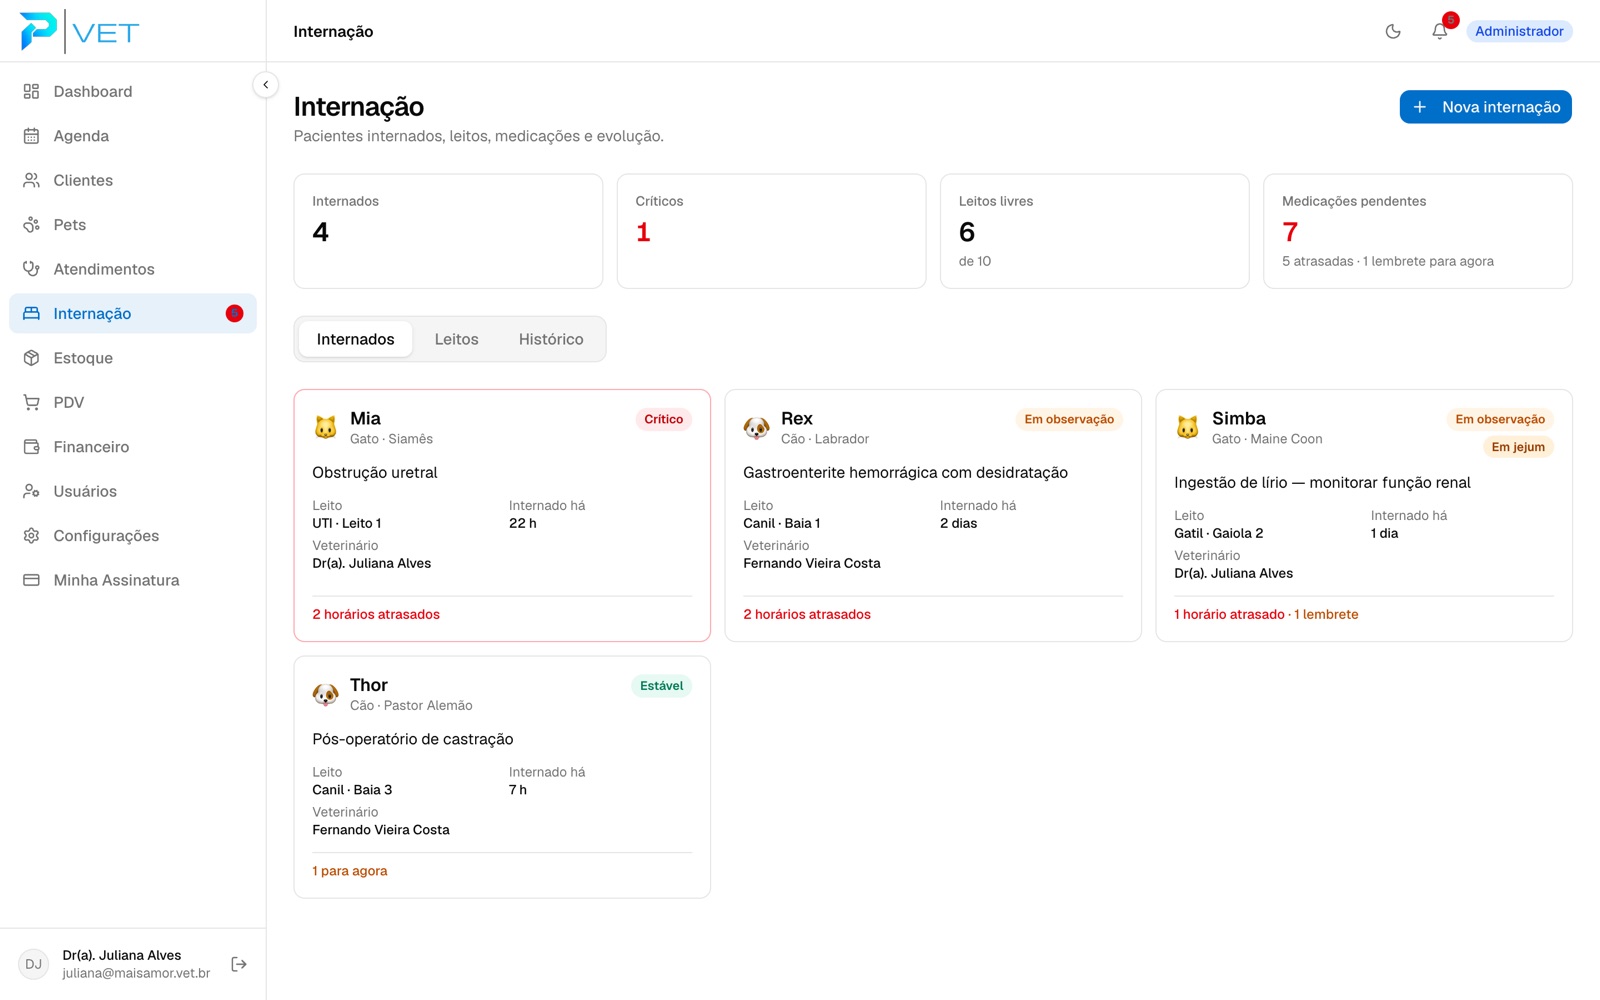Click Rex's dog avatar icon
This screenshot has height=1000, width=1600.
756,428
